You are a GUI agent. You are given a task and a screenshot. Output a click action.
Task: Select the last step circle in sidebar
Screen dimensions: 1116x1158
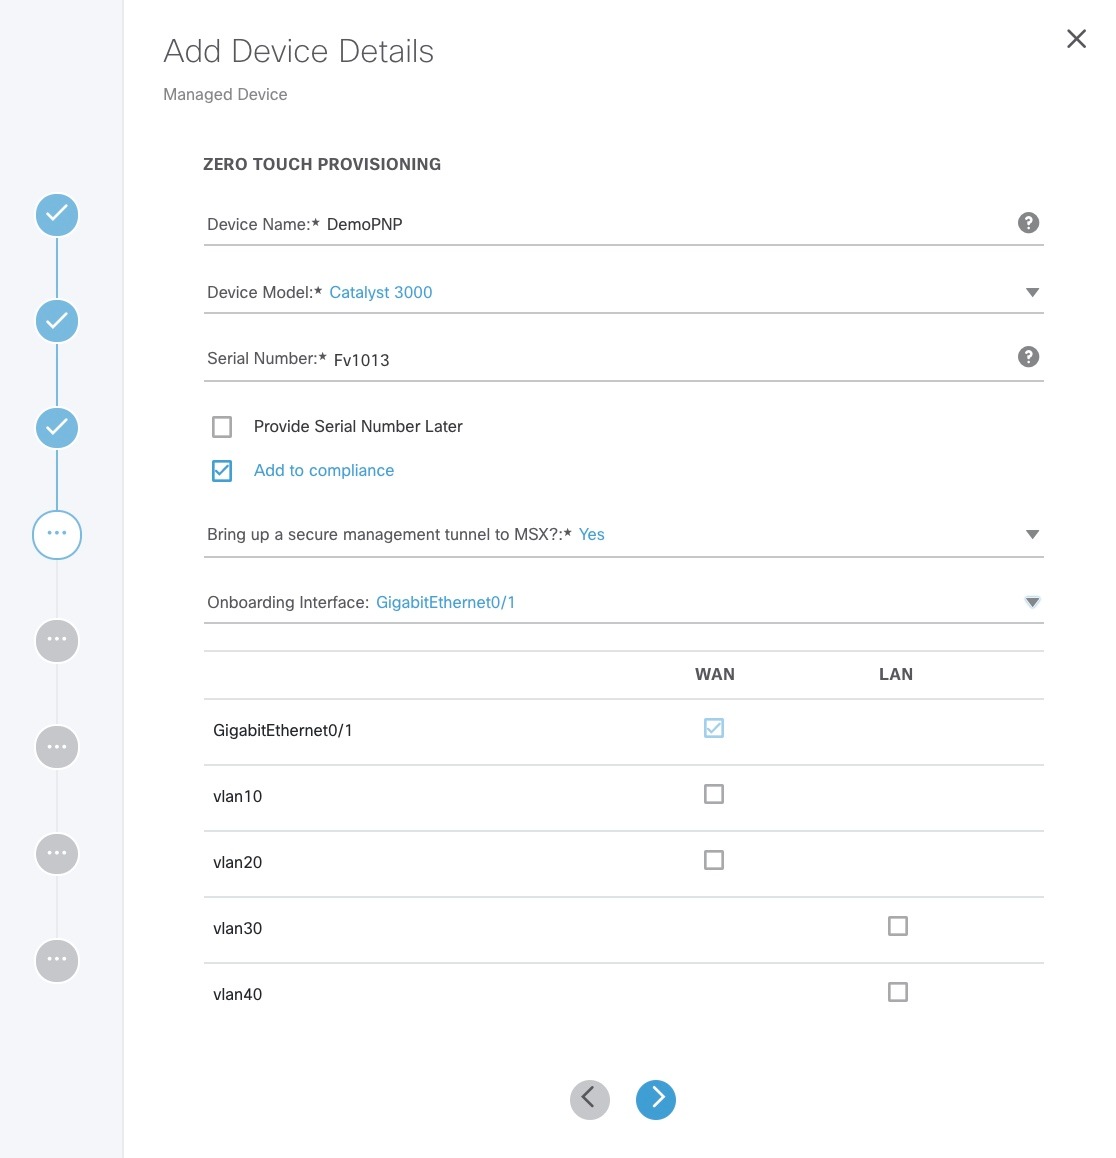pyautogui.click(x=56, y=960)
